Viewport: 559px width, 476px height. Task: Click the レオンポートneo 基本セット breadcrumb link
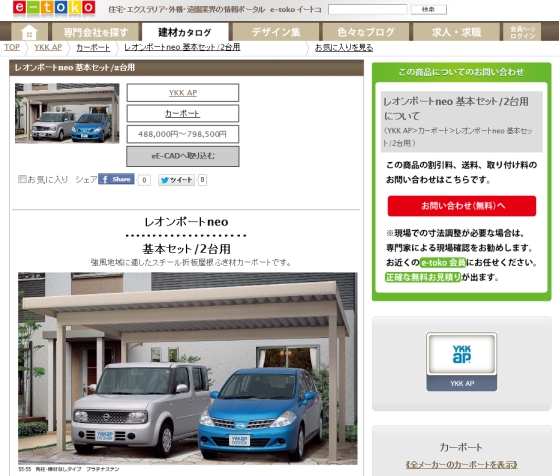click(182, 47)
